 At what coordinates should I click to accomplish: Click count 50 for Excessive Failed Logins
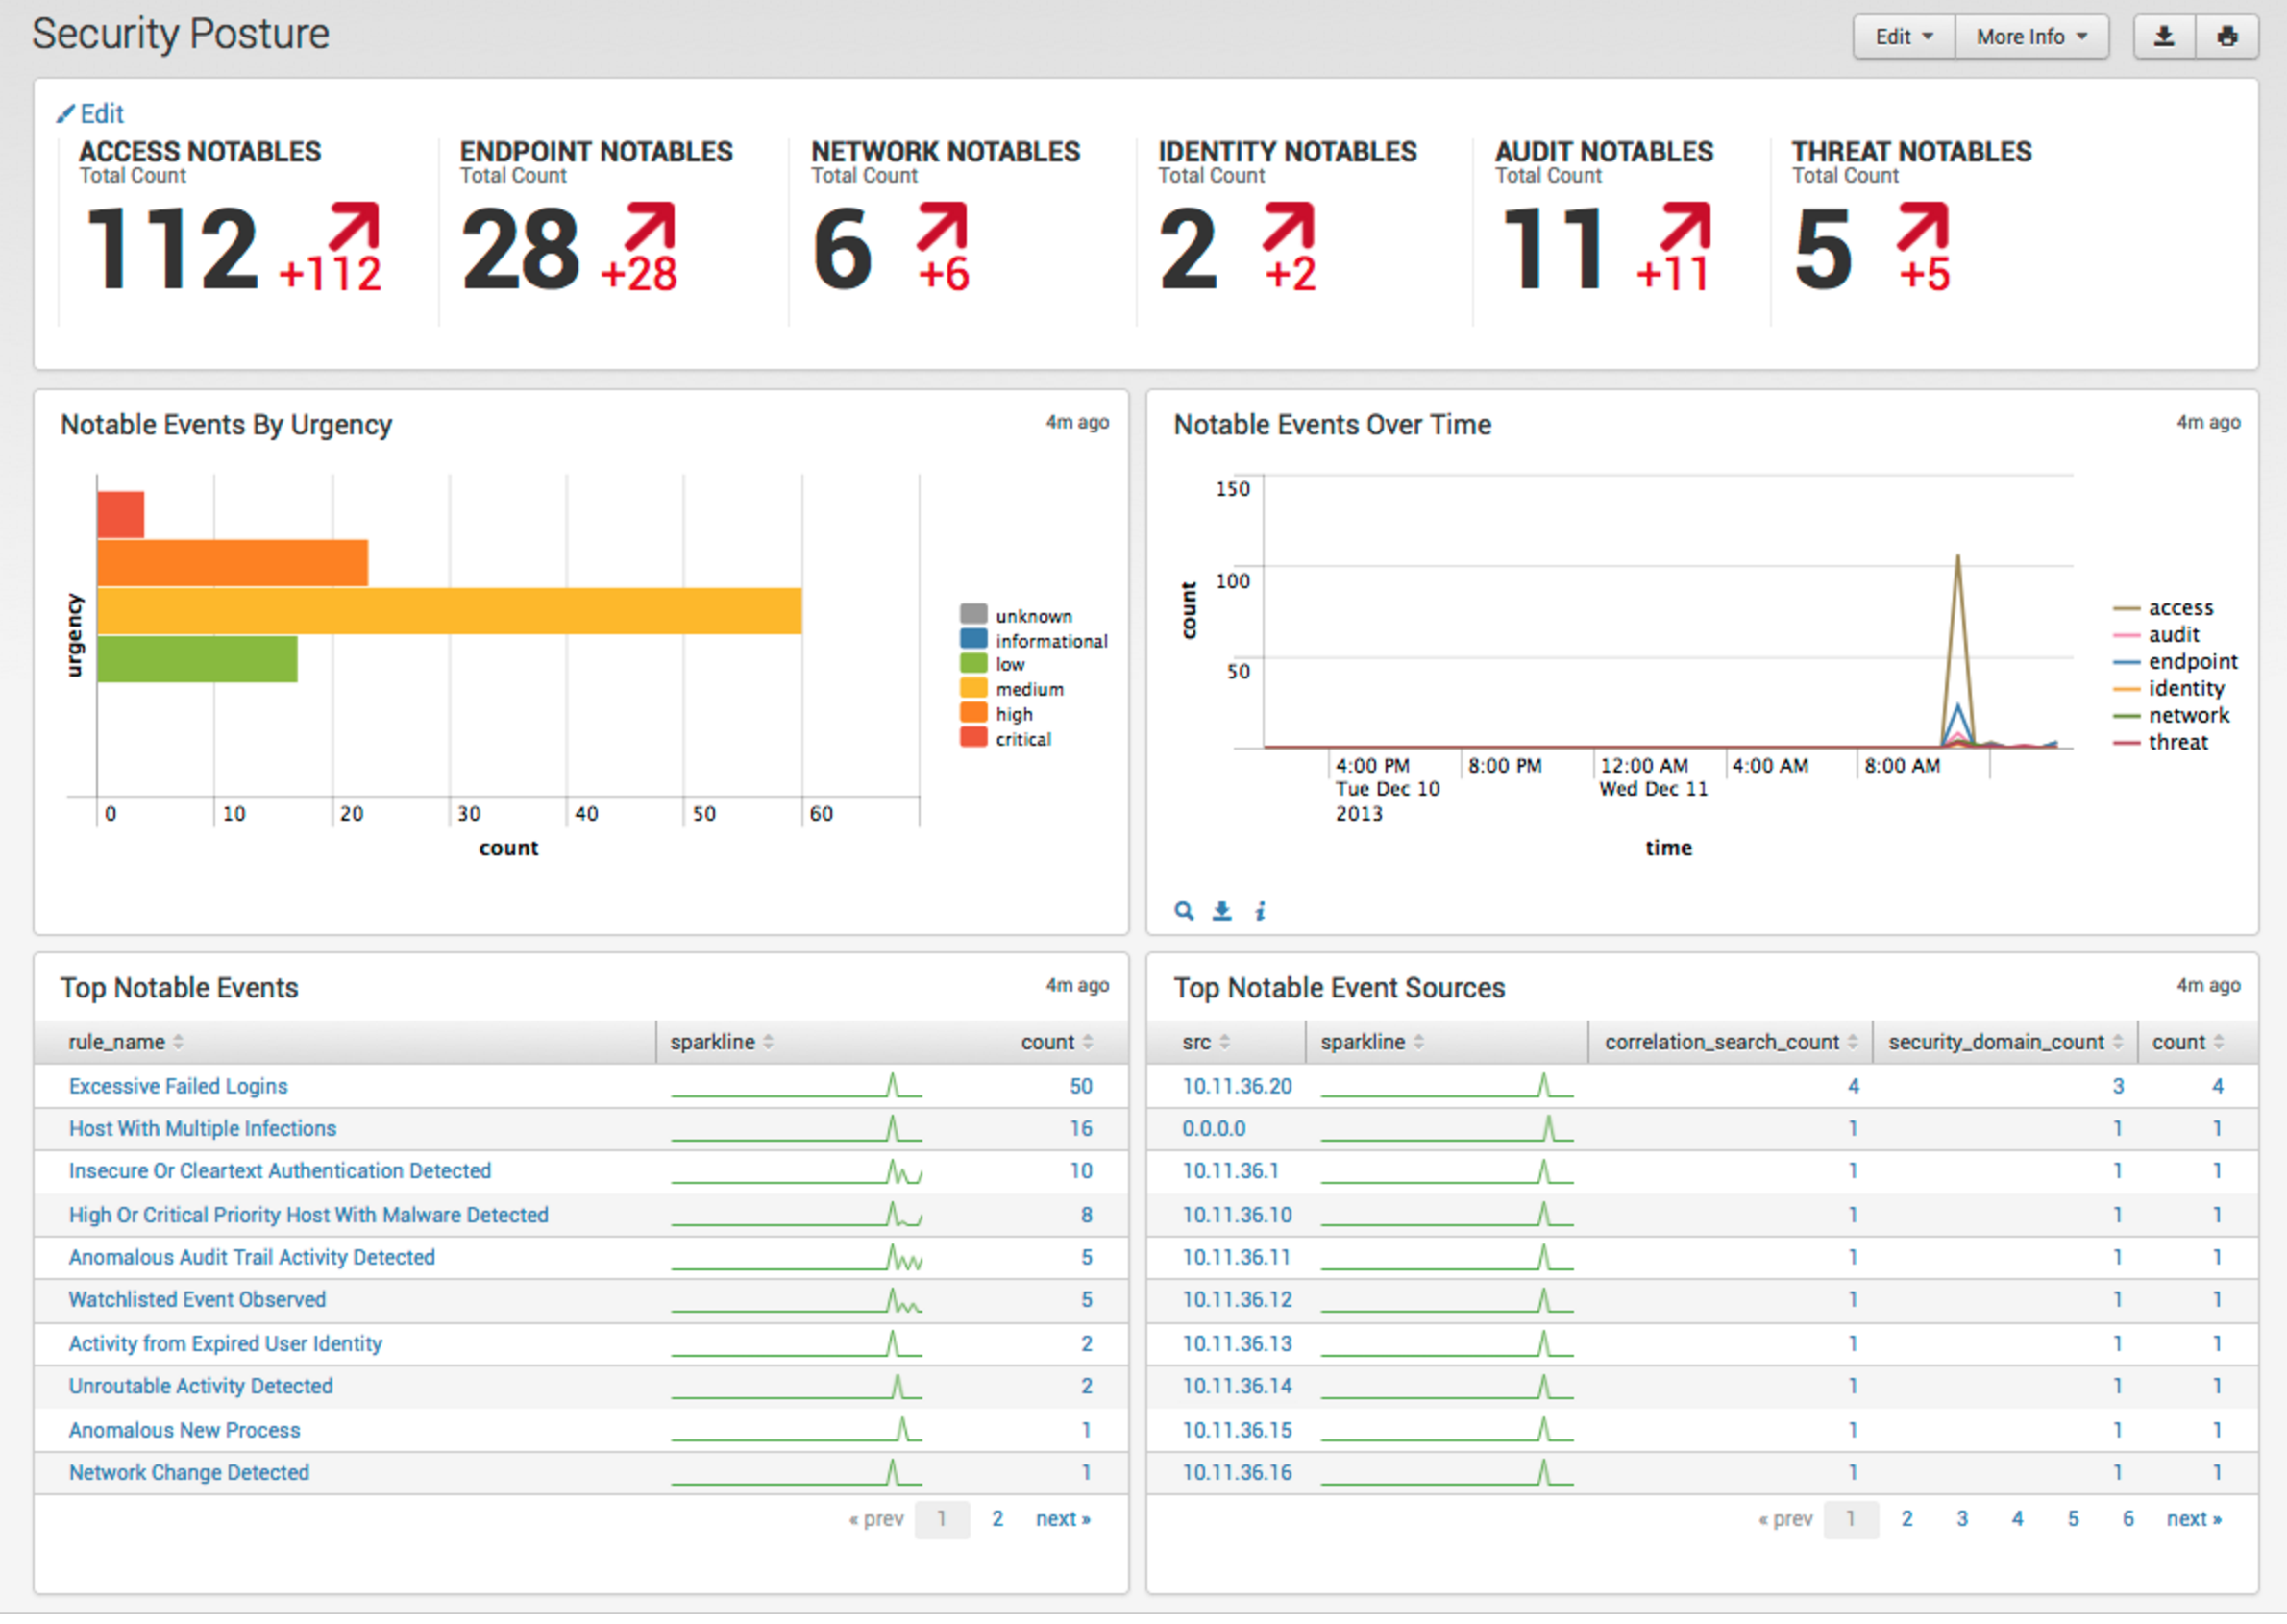(x=1081, y=1086)
